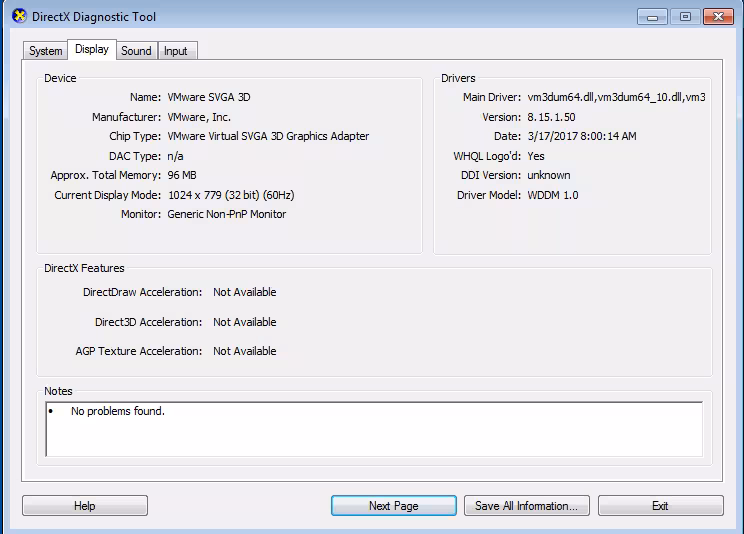
Task: Close the window with the red X
Action: tap(718, 17)
